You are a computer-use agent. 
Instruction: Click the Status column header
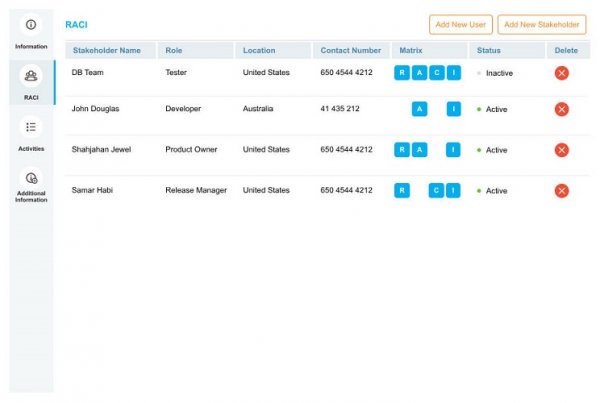coord(489,50)
